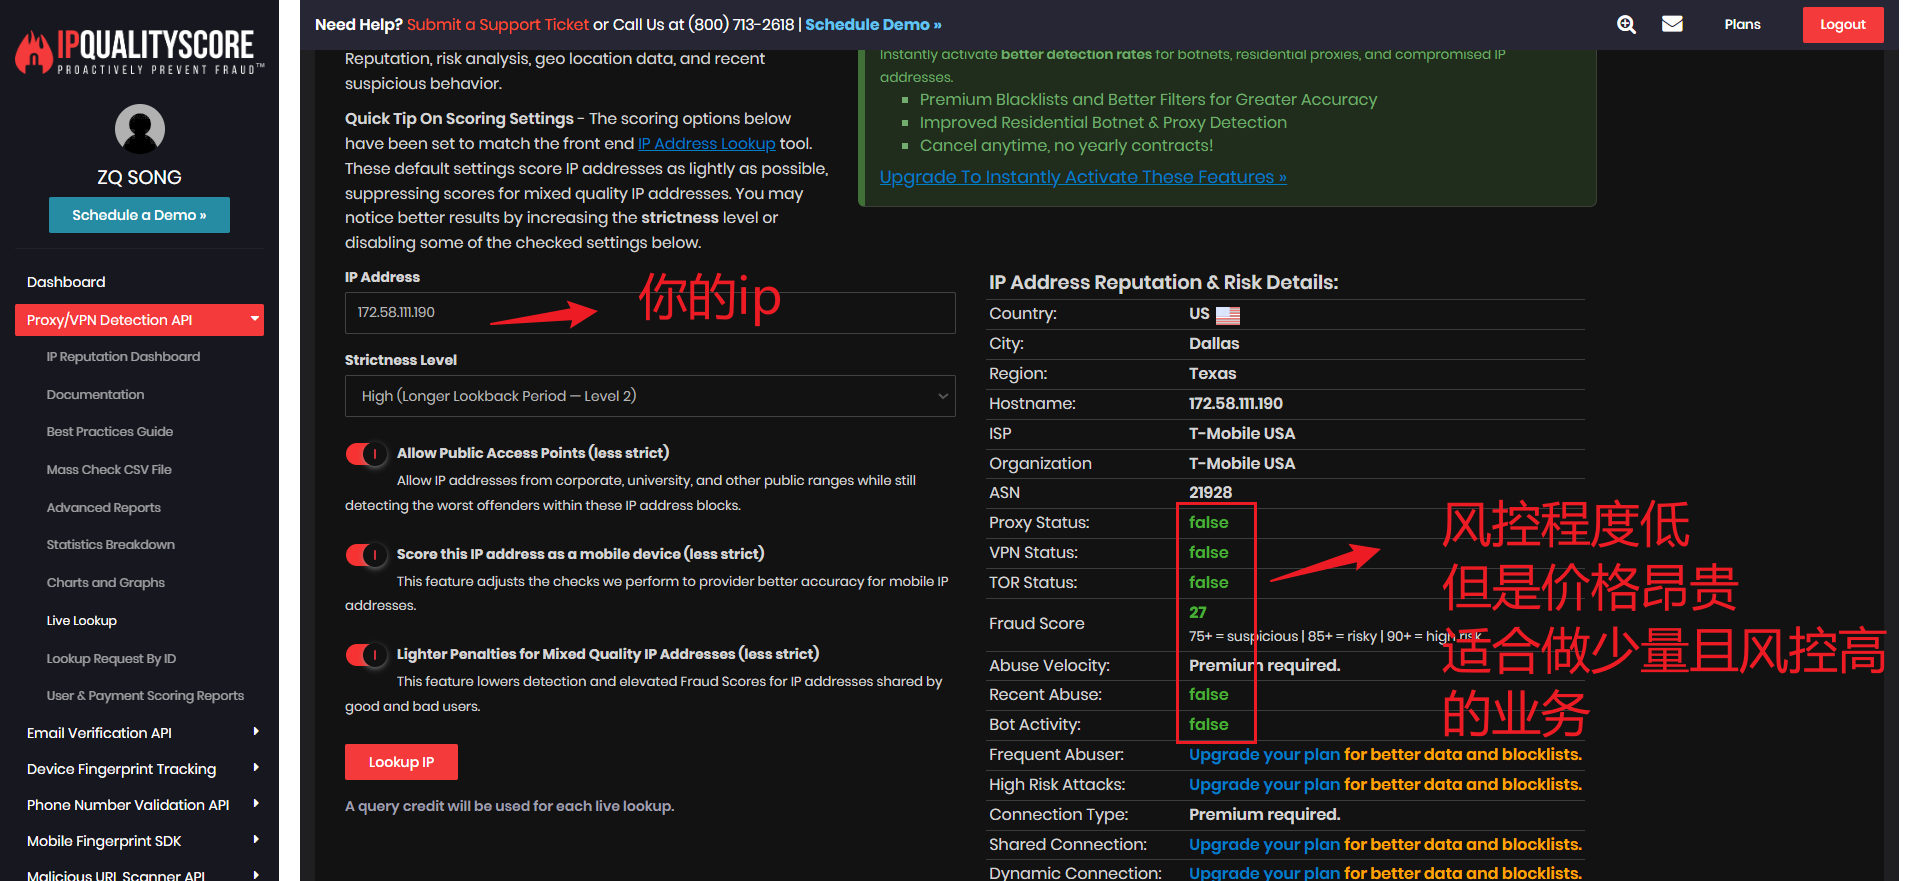Click the ZQ SONG username text
This screenshot has width=1920, height=881.
(x=139, y=178)
